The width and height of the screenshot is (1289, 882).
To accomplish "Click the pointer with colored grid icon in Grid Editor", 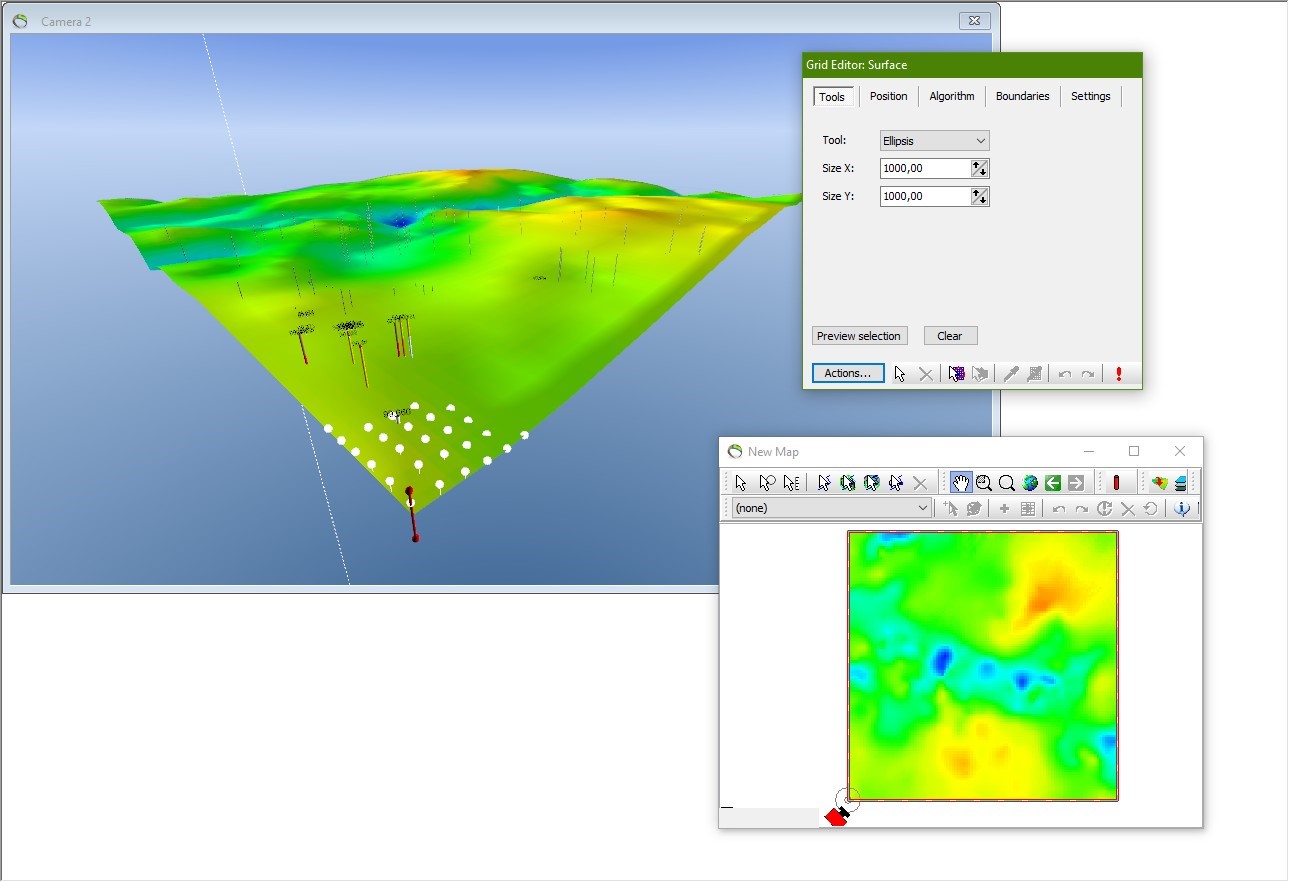I will click(x=957, y=373).
